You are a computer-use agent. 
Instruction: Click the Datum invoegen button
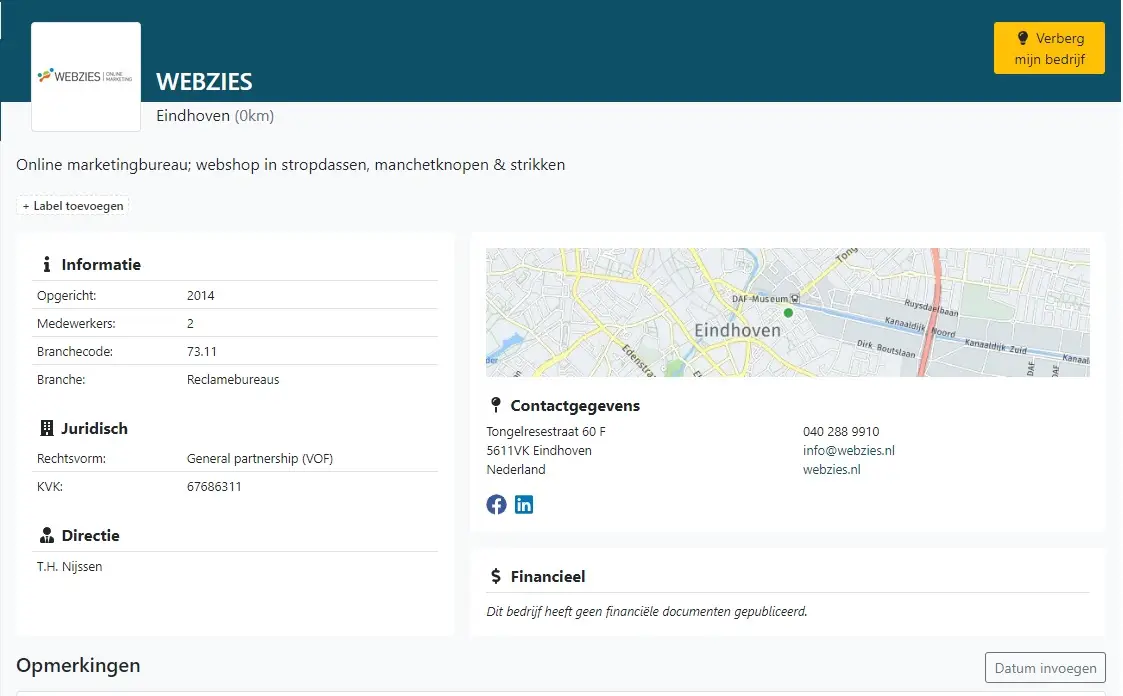click(x=1045, y=668)
